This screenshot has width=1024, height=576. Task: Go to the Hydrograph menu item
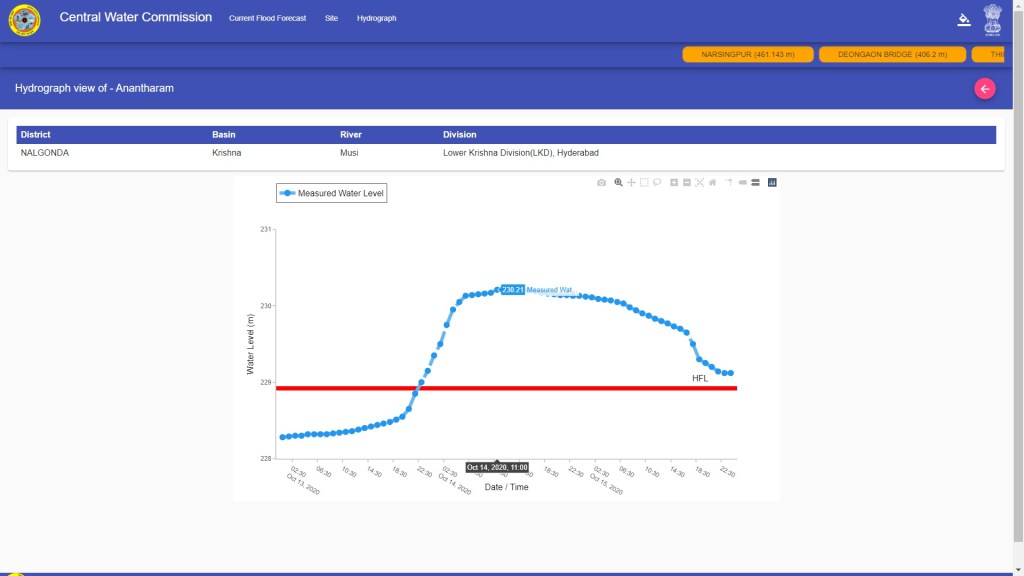coord(376,19)
